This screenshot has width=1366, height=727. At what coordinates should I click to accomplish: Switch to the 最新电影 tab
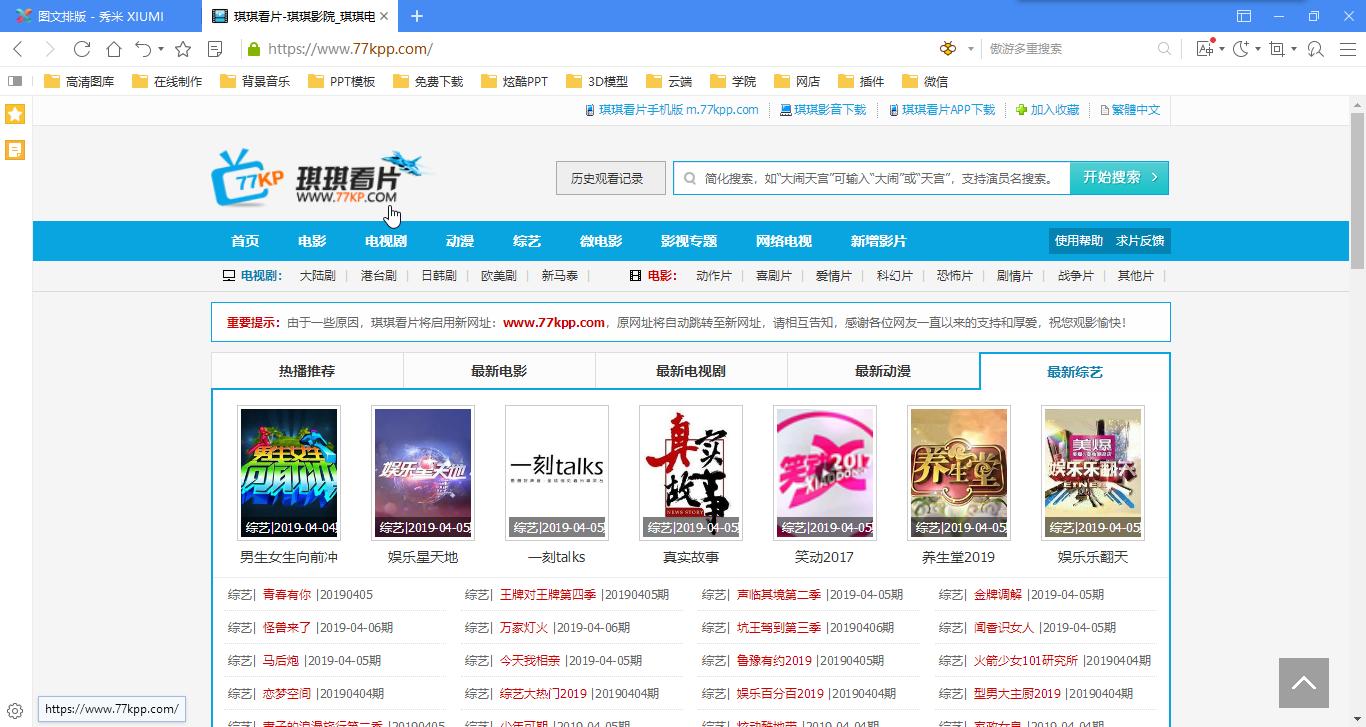pos(497,370)
